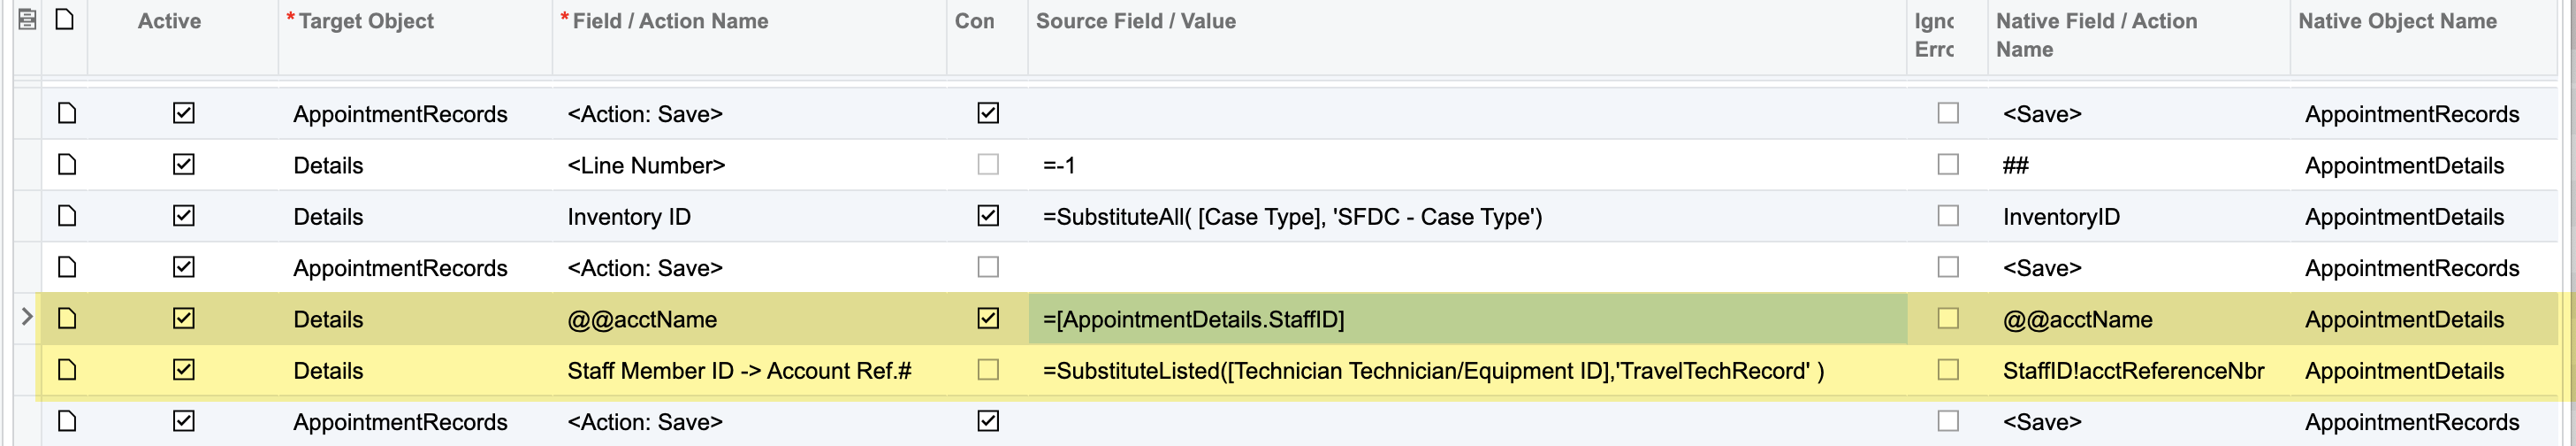Toggle Commit checkbox on Line Number row
The width and height of the screenshot is (2576, 446).
[x=988, y=164]
